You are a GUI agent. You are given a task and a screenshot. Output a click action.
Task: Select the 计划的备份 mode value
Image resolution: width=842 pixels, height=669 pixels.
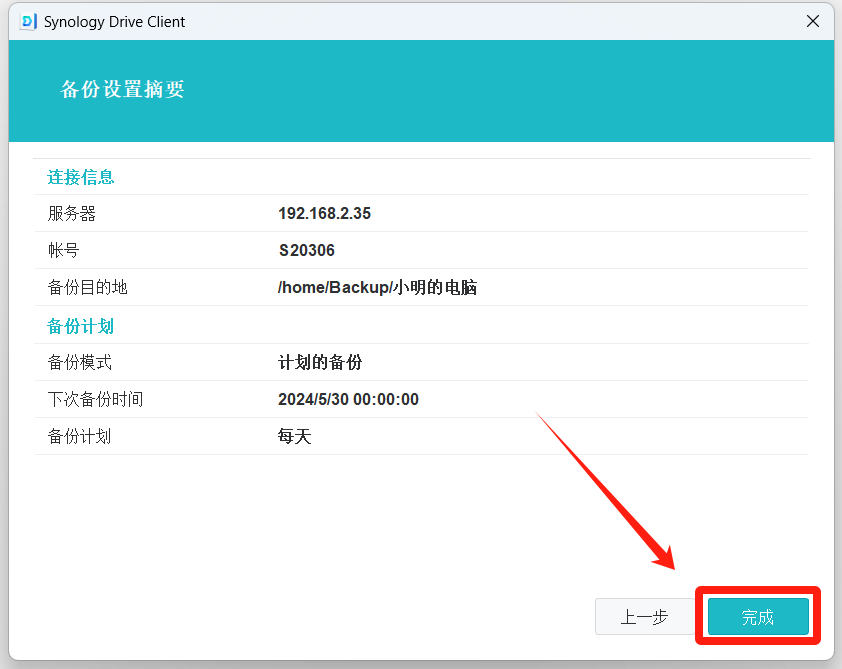[x=319, y=362]
